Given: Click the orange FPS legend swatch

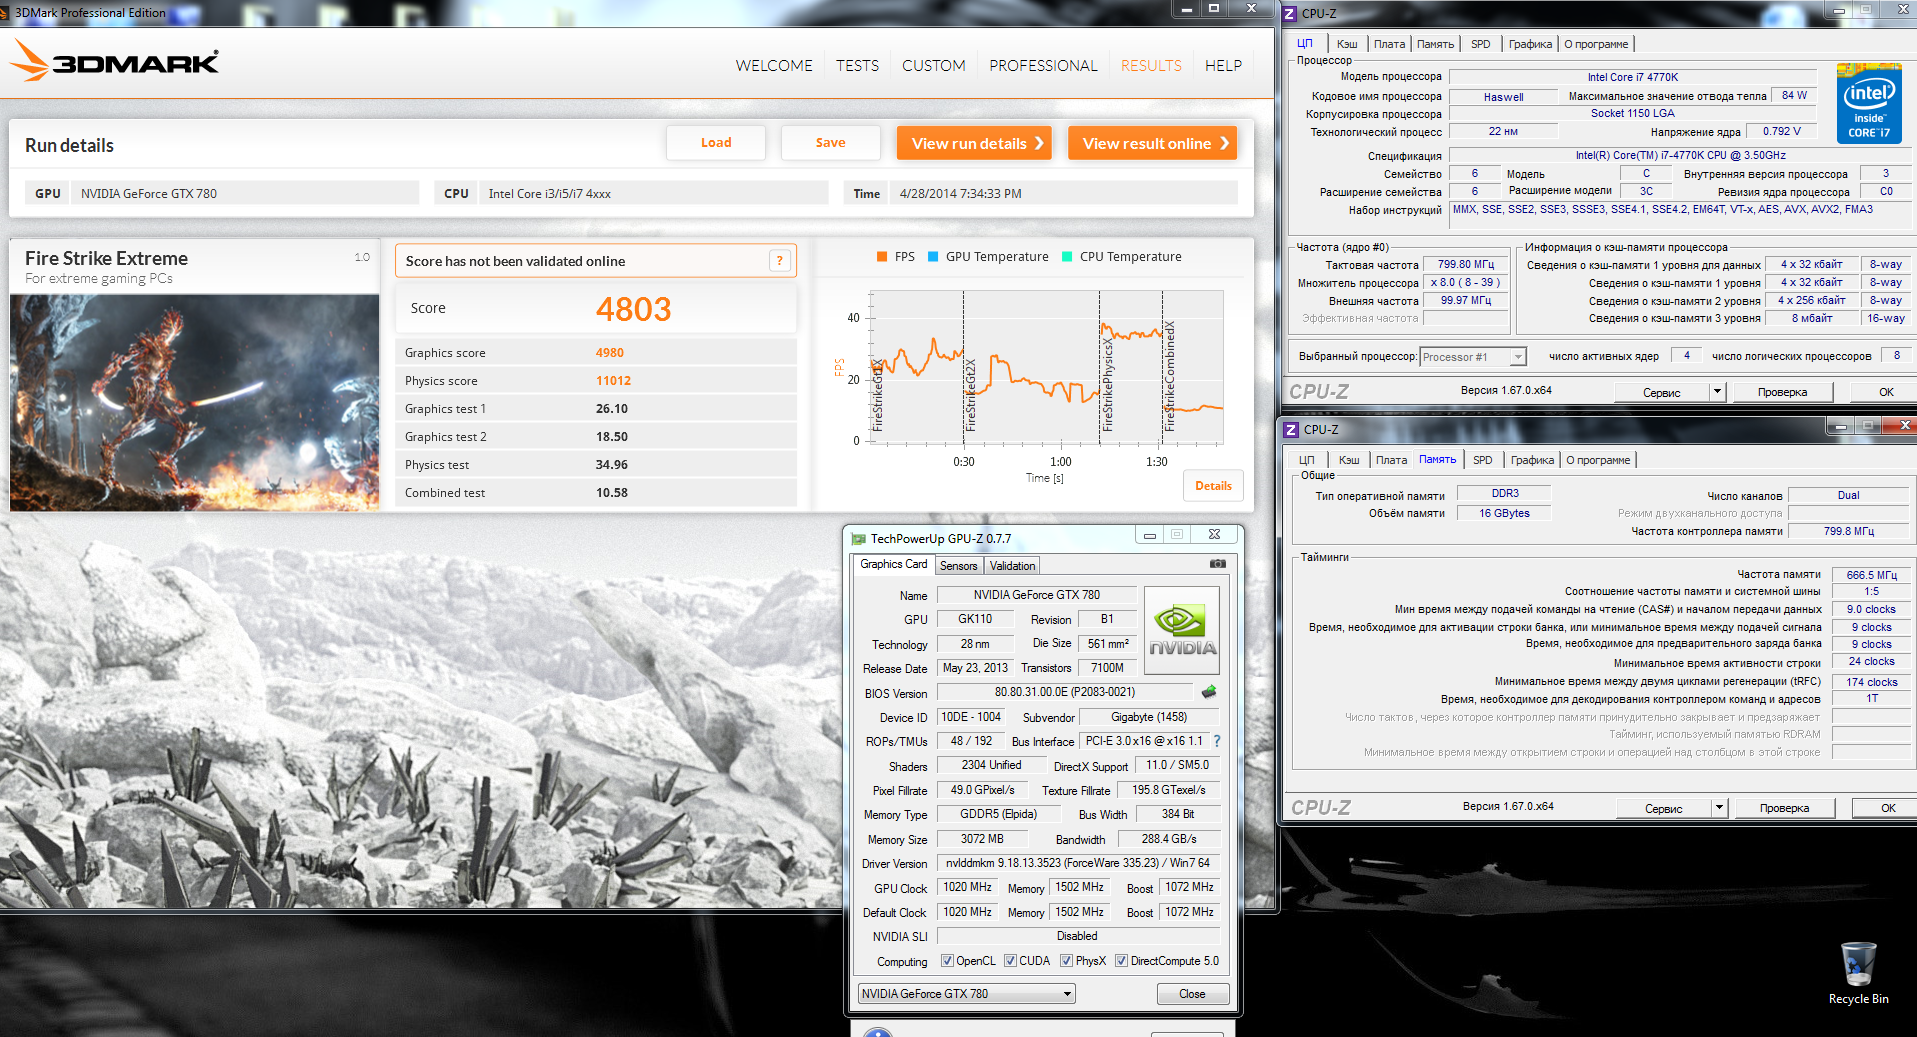Looking at the screenshot, I should [882, 257].
